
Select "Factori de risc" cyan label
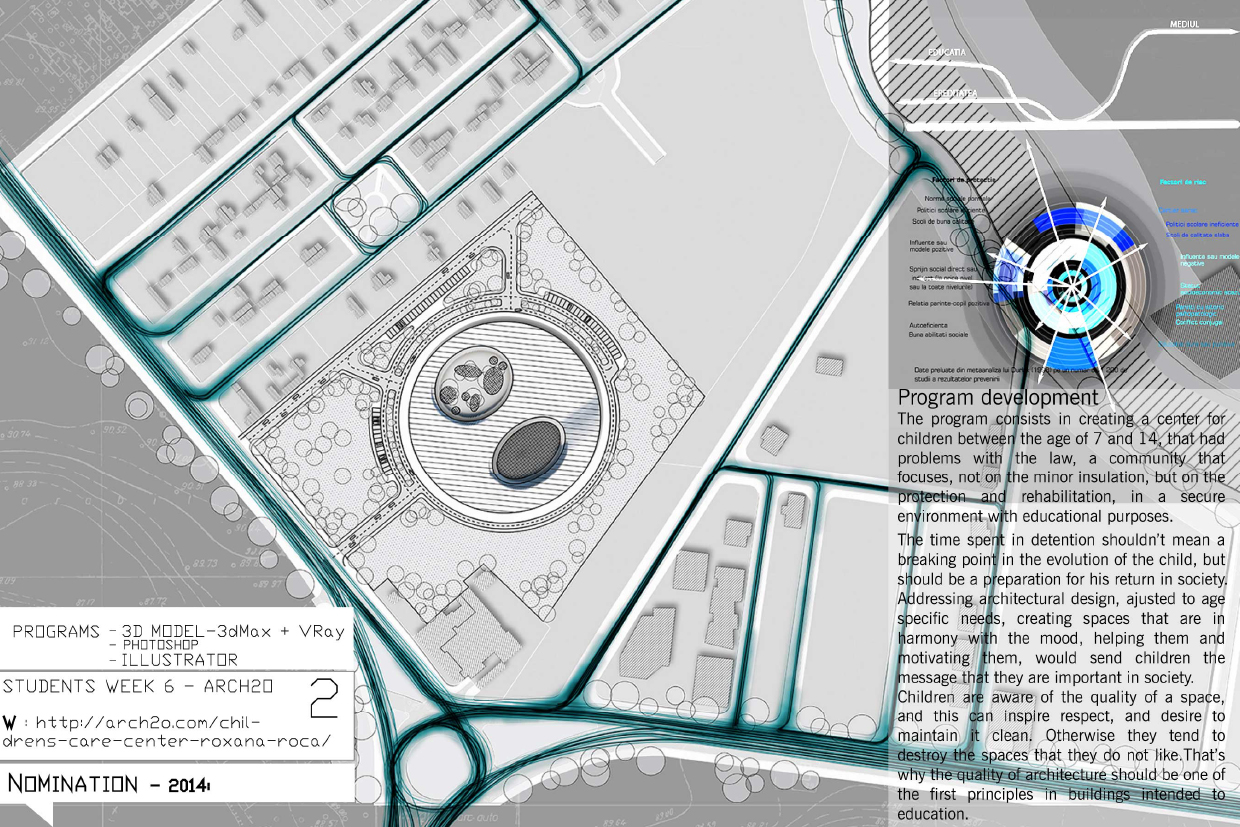coord(1183,182)
